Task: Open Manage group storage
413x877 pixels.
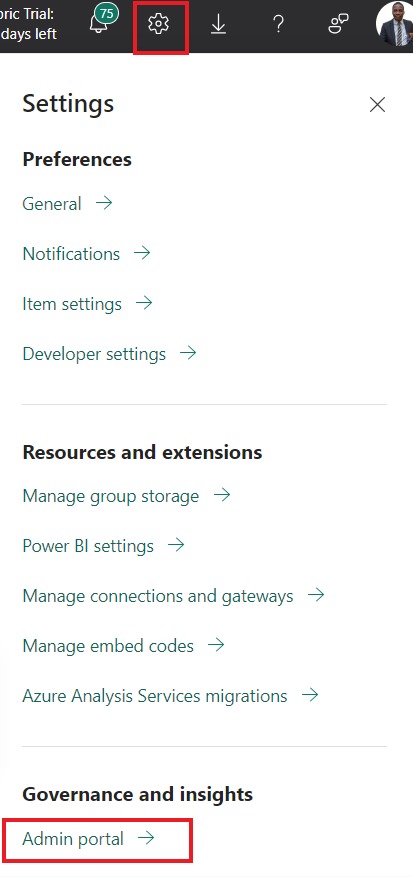Action: pos(126,496)
